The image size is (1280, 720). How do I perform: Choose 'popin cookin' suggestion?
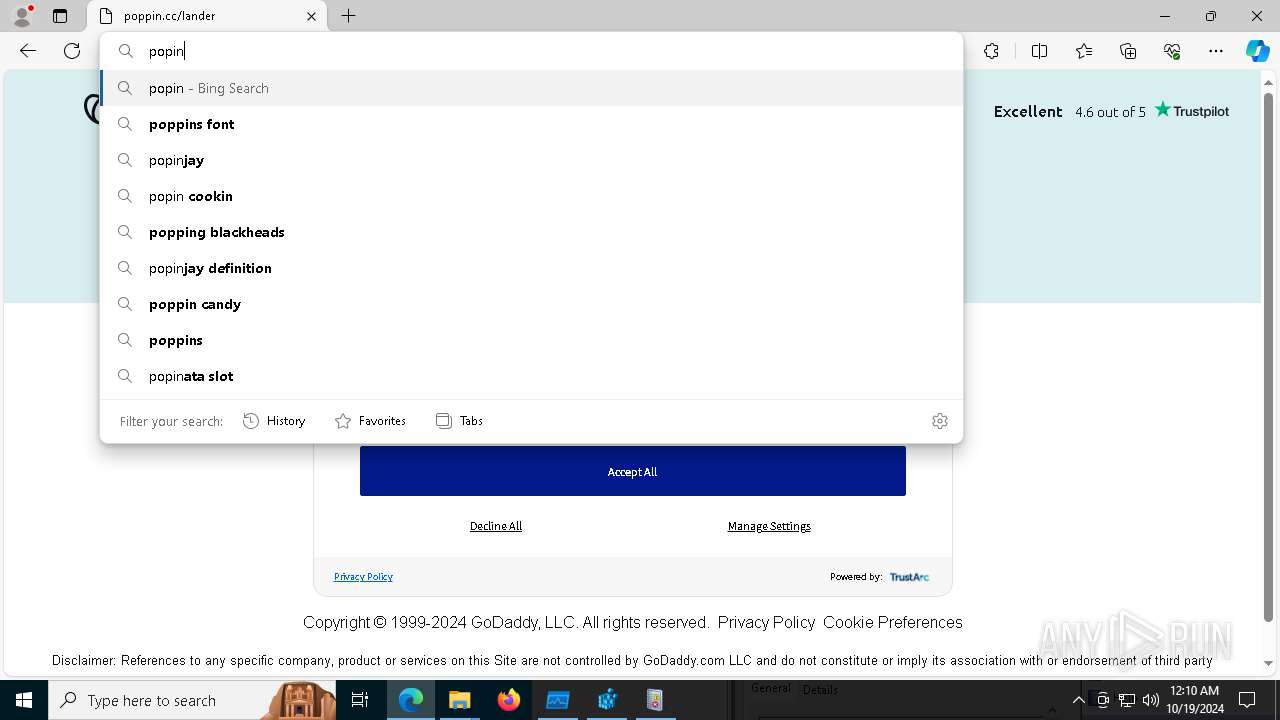pos(532,196)
